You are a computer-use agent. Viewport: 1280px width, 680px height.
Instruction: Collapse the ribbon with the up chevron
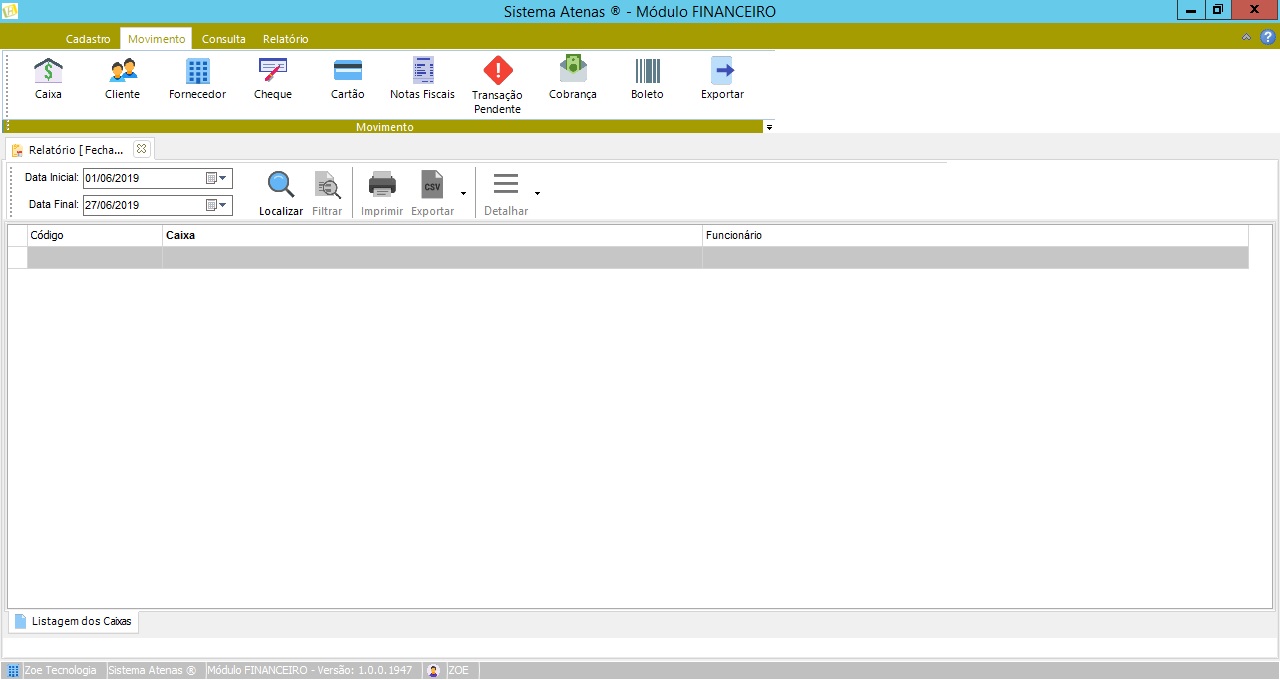pyautogui.click(x=1246, y=37)
